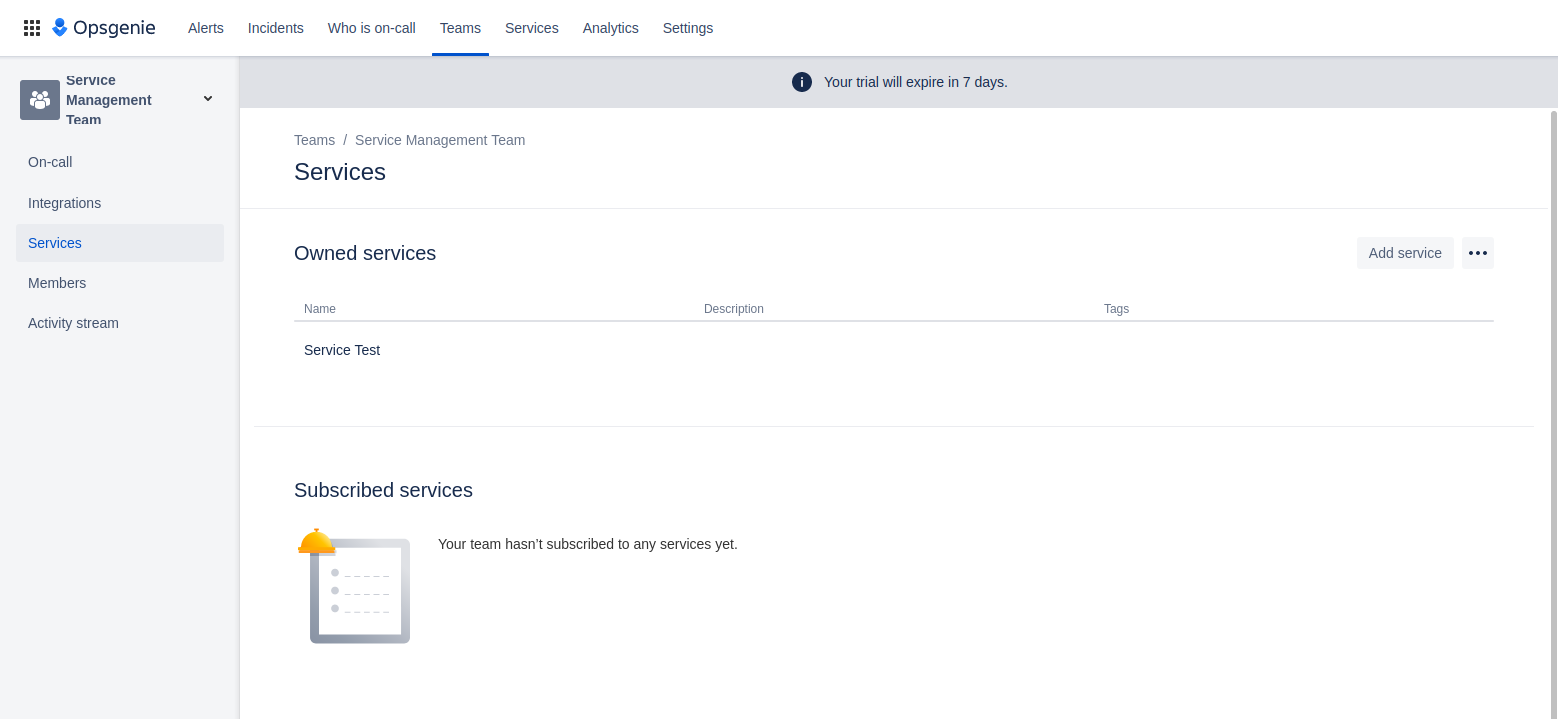Open the three-dot more actions menu

[x=1478, y=253]
